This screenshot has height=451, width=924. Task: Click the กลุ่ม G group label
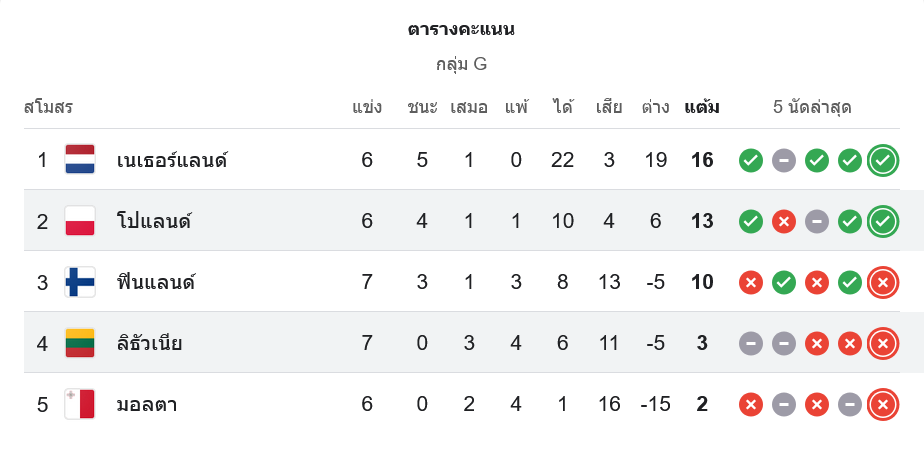click(461, 64)
